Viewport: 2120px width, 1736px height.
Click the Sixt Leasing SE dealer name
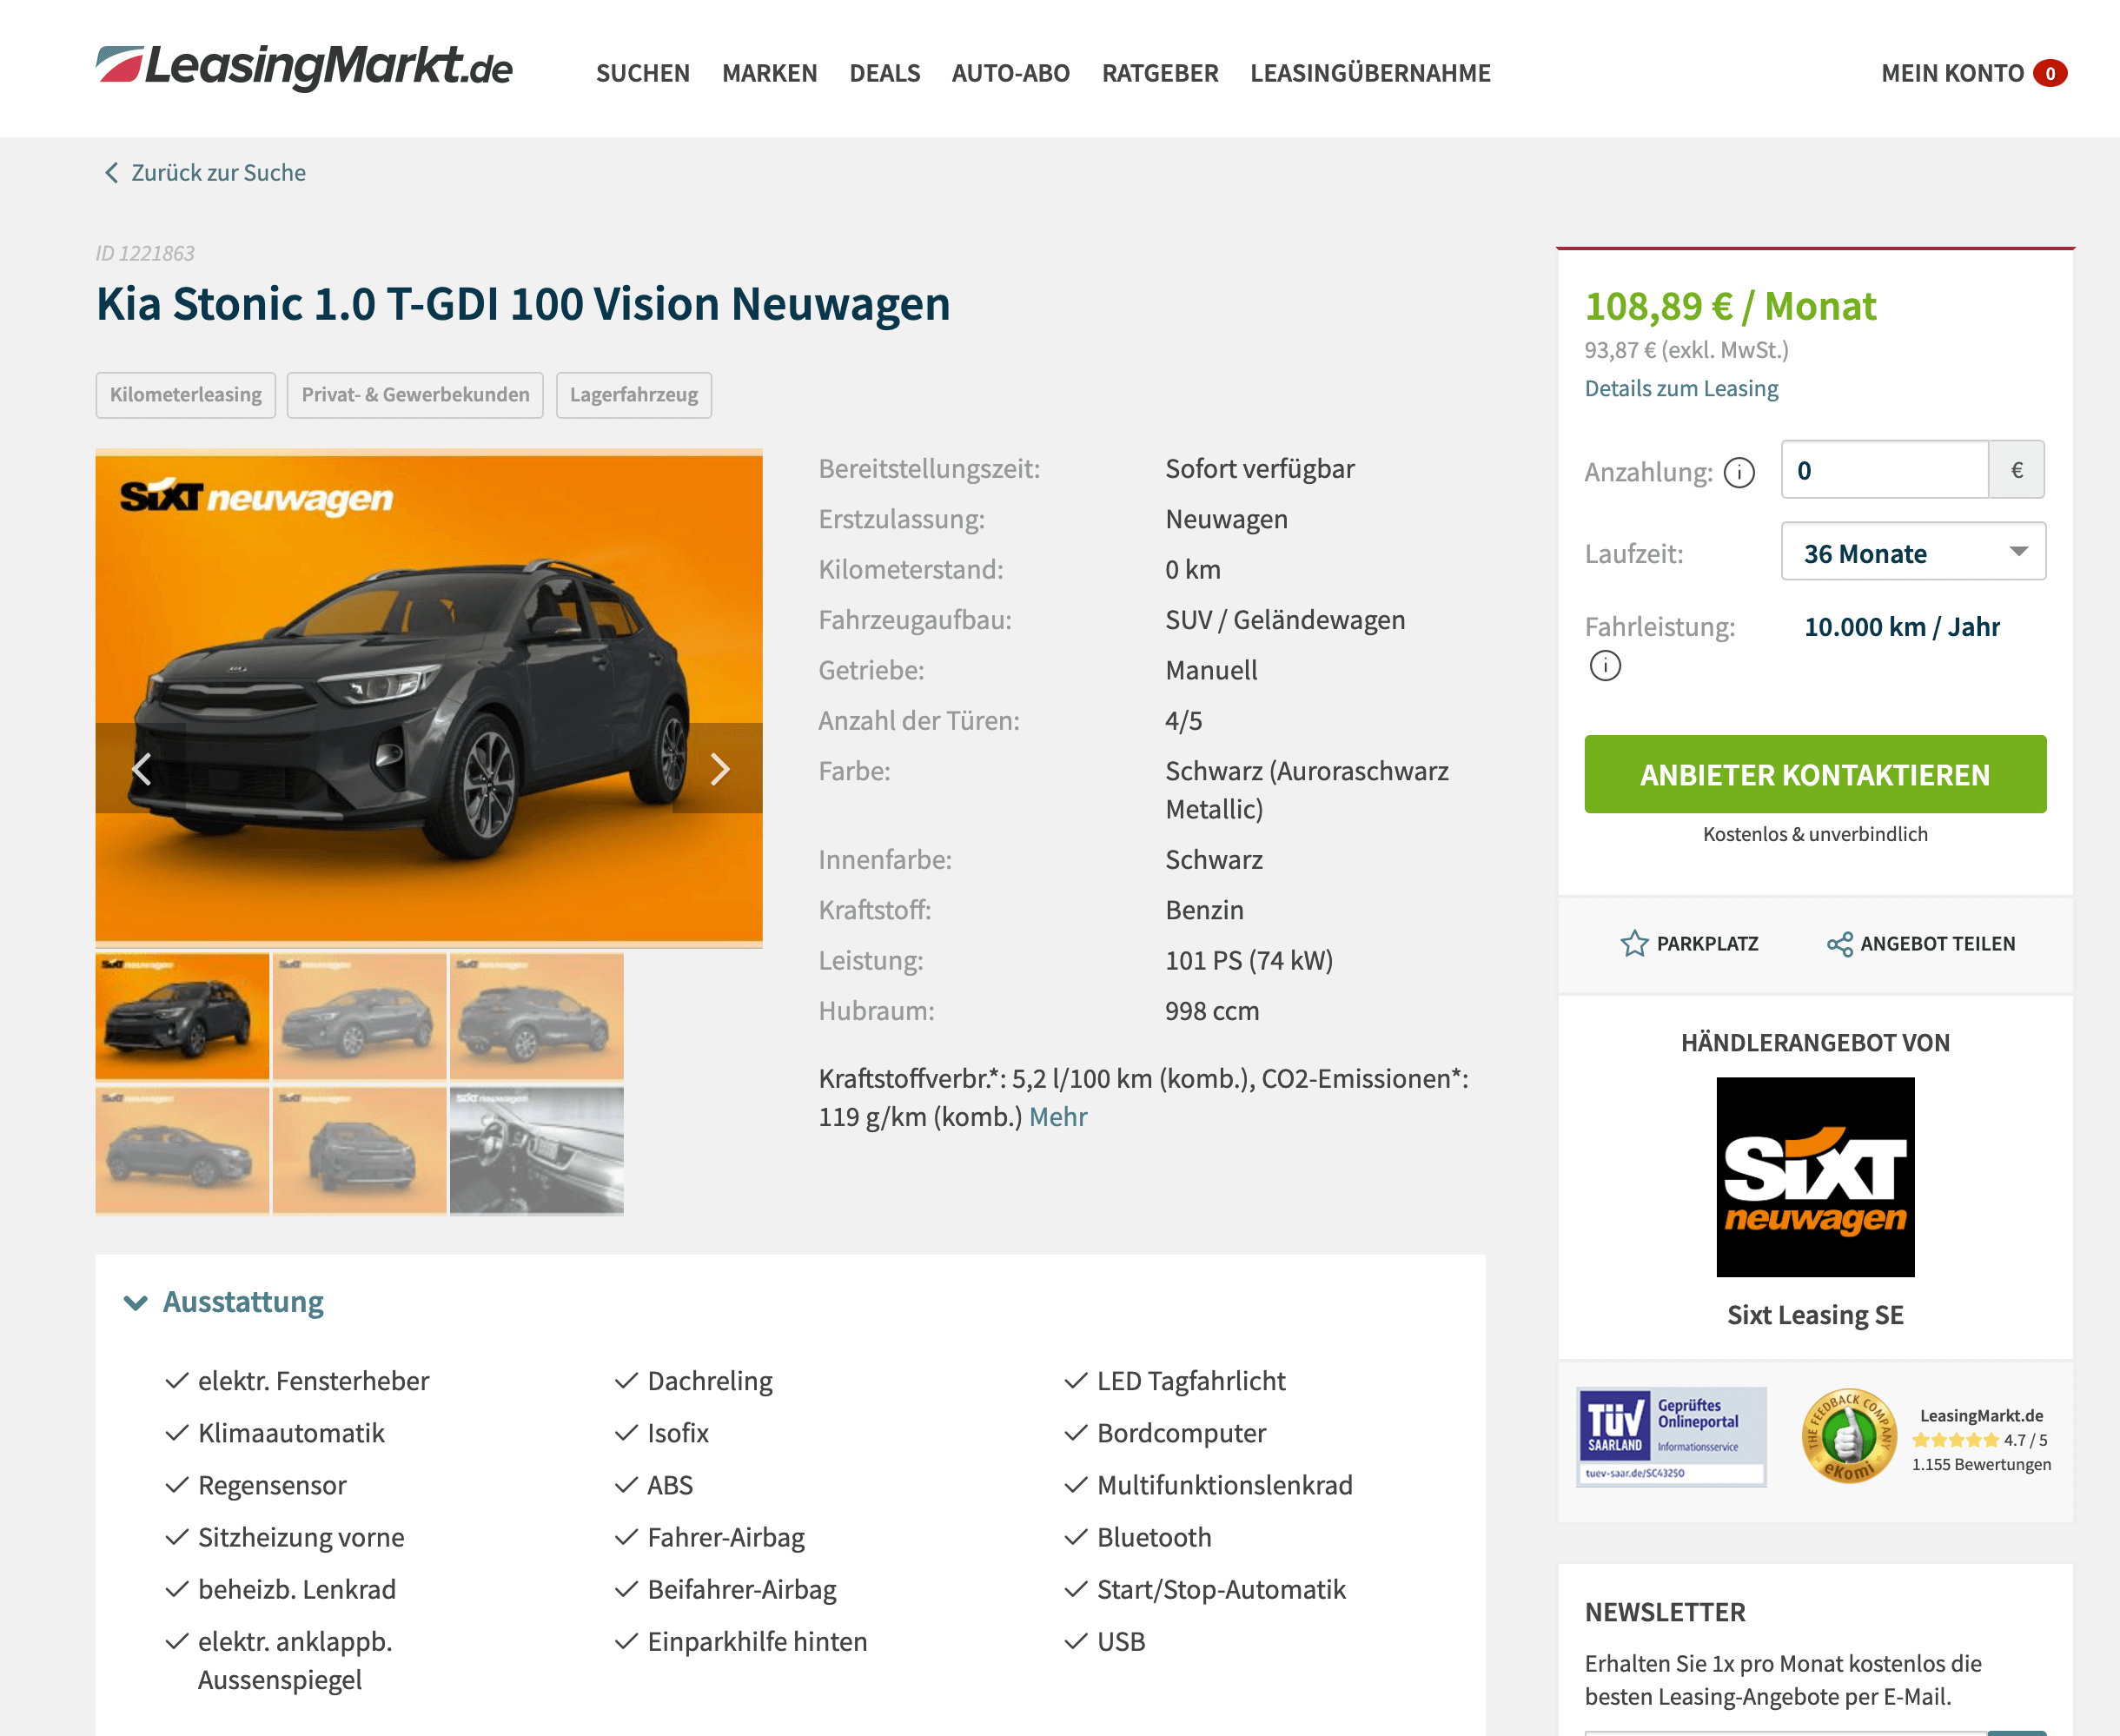(x=1815, y=1315)
